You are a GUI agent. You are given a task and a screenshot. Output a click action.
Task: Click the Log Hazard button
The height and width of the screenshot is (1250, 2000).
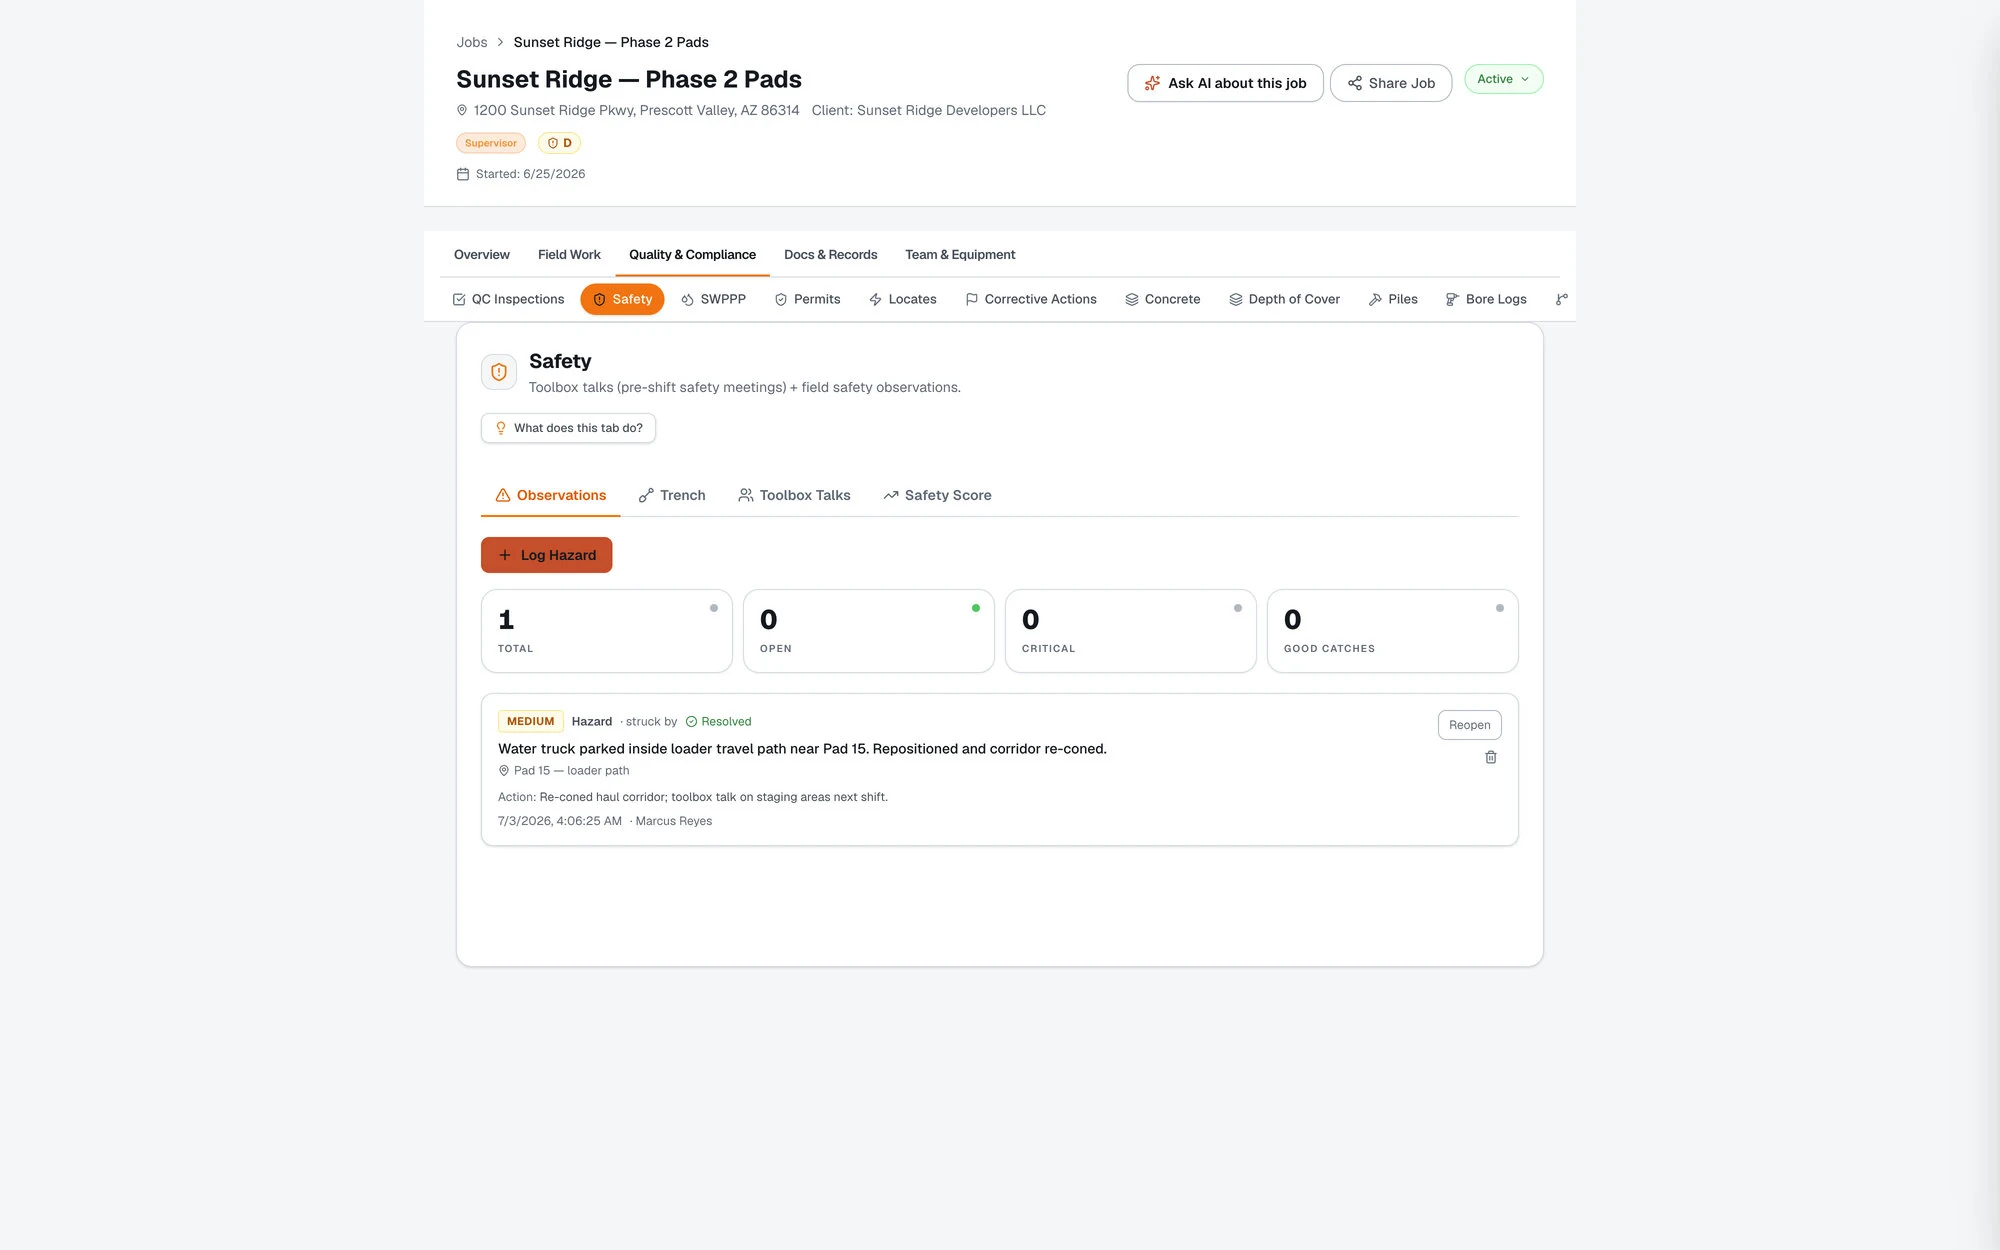tap(546, 555)
